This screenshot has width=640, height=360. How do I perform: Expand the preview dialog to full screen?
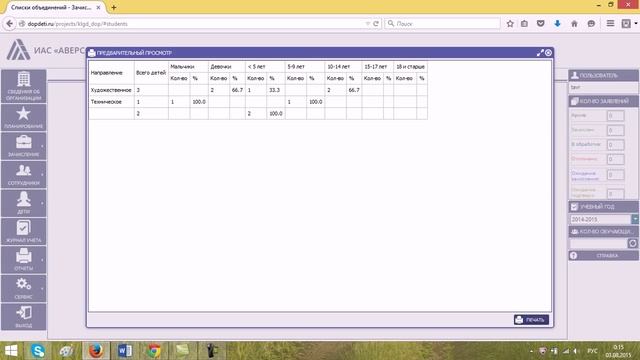(x=540, y=53)
